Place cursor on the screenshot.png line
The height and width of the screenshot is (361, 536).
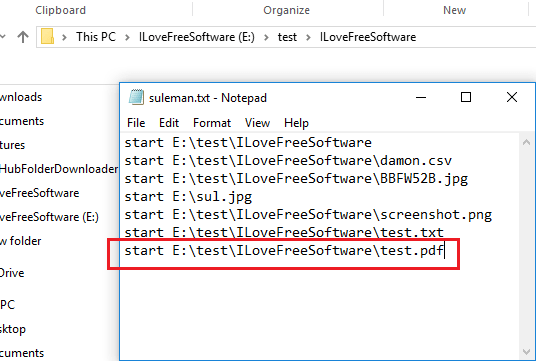pos(308,215)
